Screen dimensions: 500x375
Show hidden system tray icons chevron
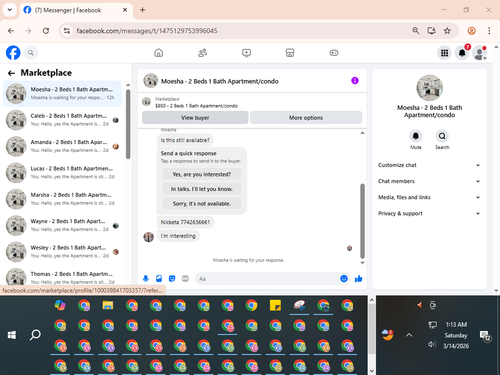[x=409, y=335]
